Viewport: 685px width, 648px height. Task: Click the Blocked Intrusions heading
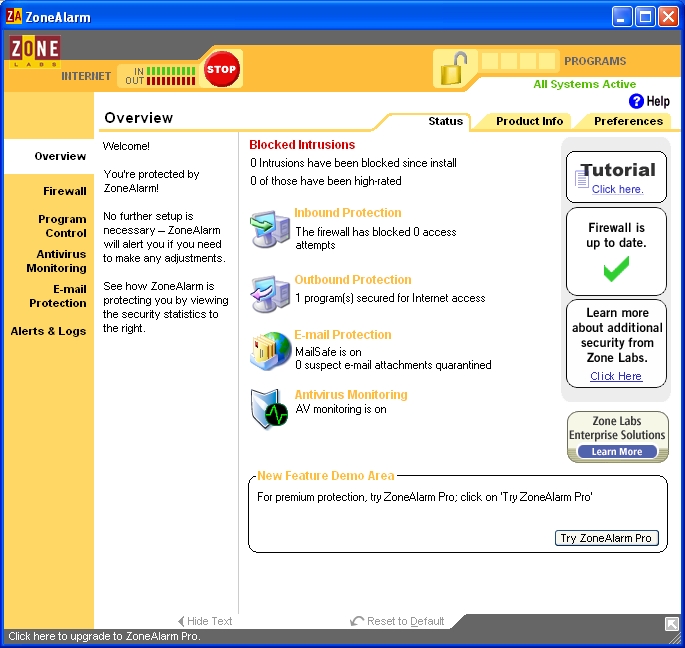(302, 145)
